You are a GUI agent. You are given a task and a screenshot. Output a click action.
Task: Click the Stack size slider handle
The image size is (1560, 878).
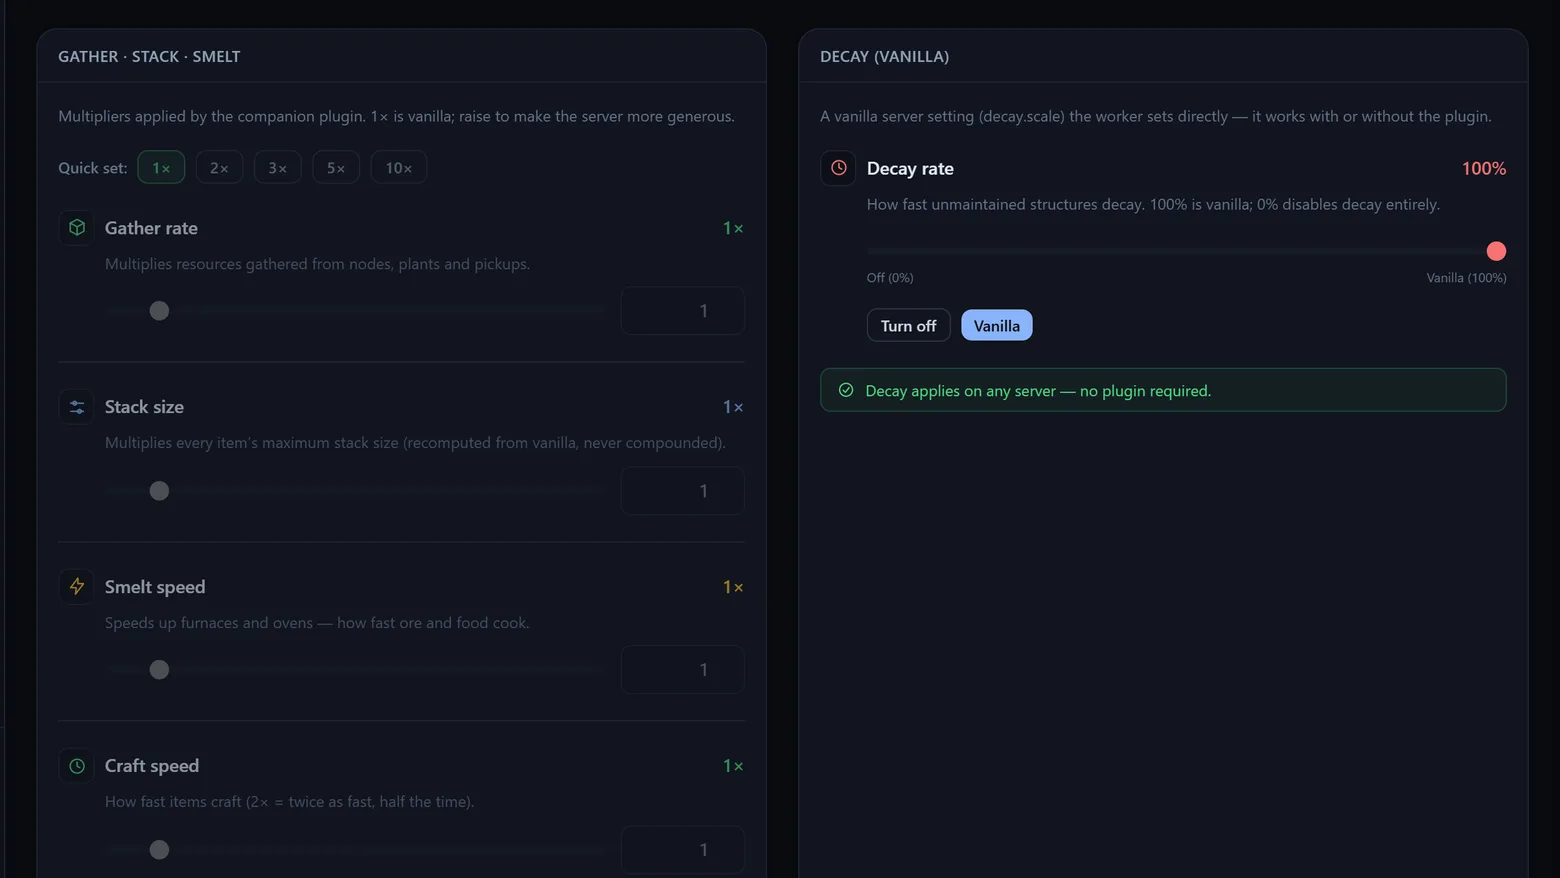tap(159, 491)
